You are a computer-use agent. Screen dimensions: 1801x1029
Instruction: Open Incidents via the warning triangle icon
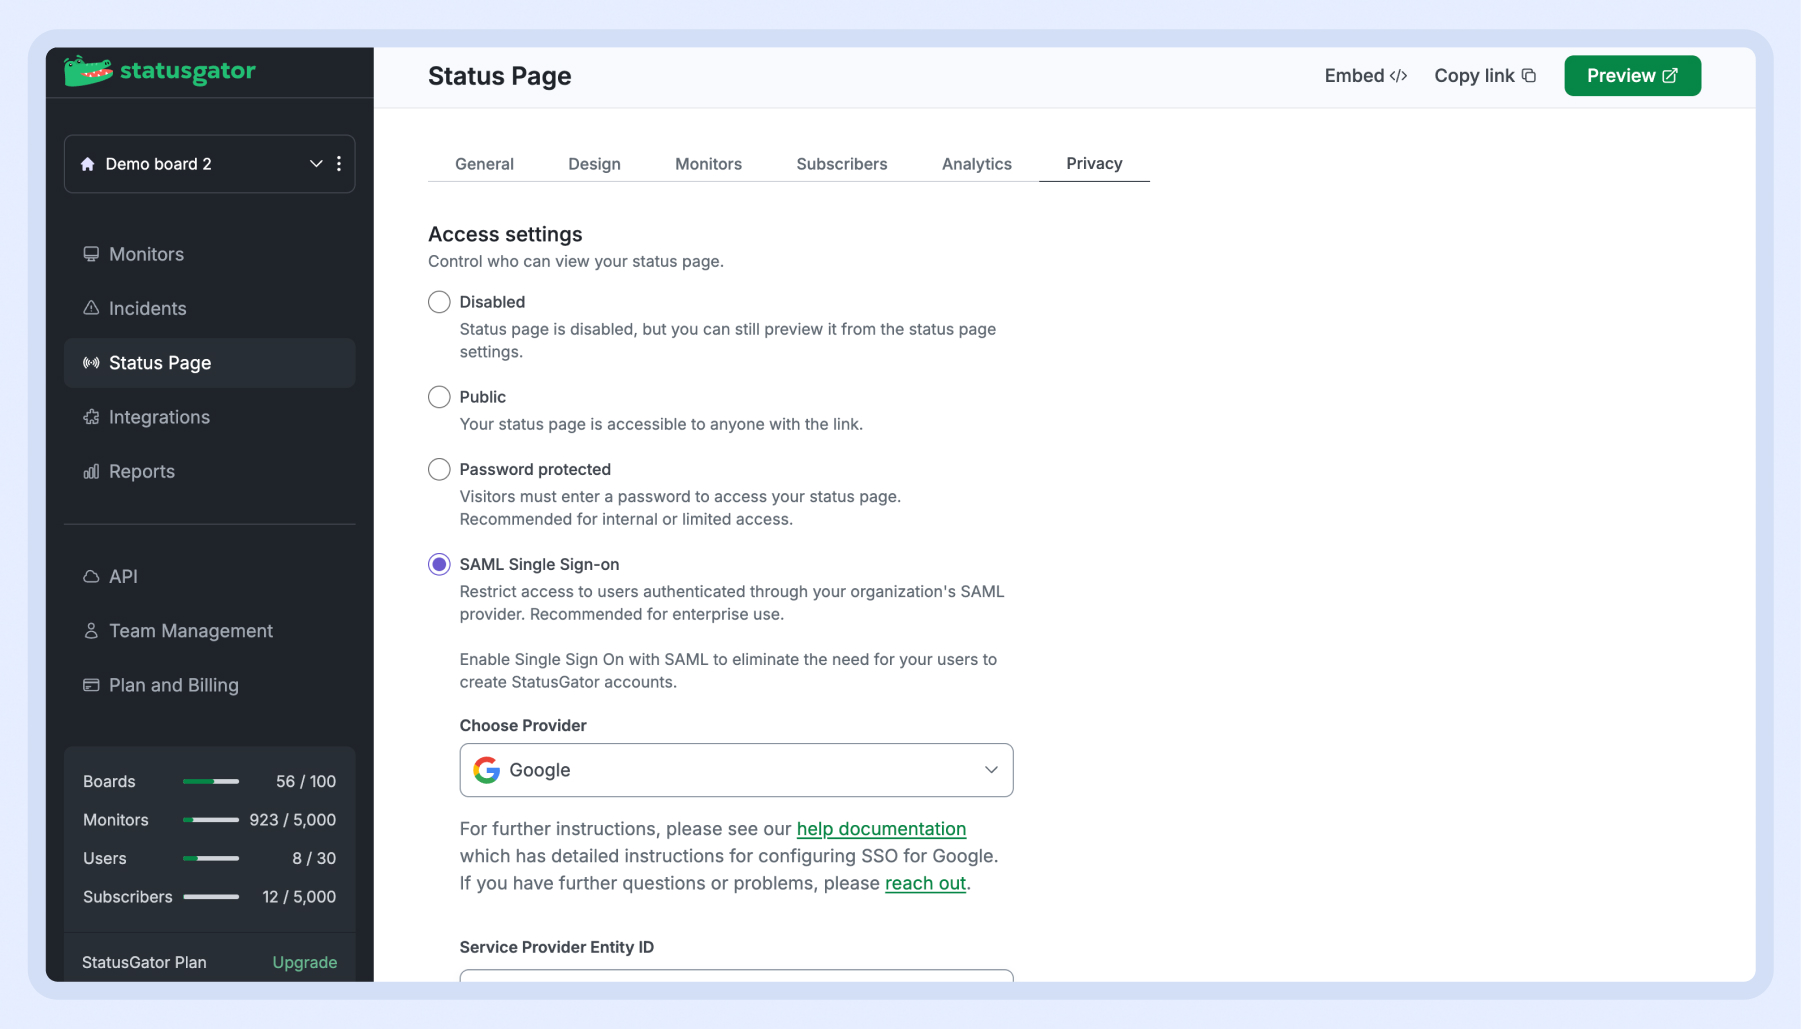(x=91, y=308)
